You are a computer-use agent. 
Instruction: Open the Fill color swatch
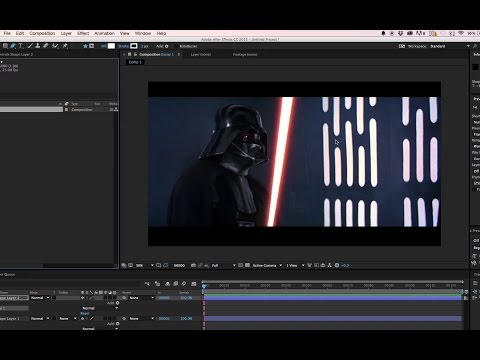111,46
